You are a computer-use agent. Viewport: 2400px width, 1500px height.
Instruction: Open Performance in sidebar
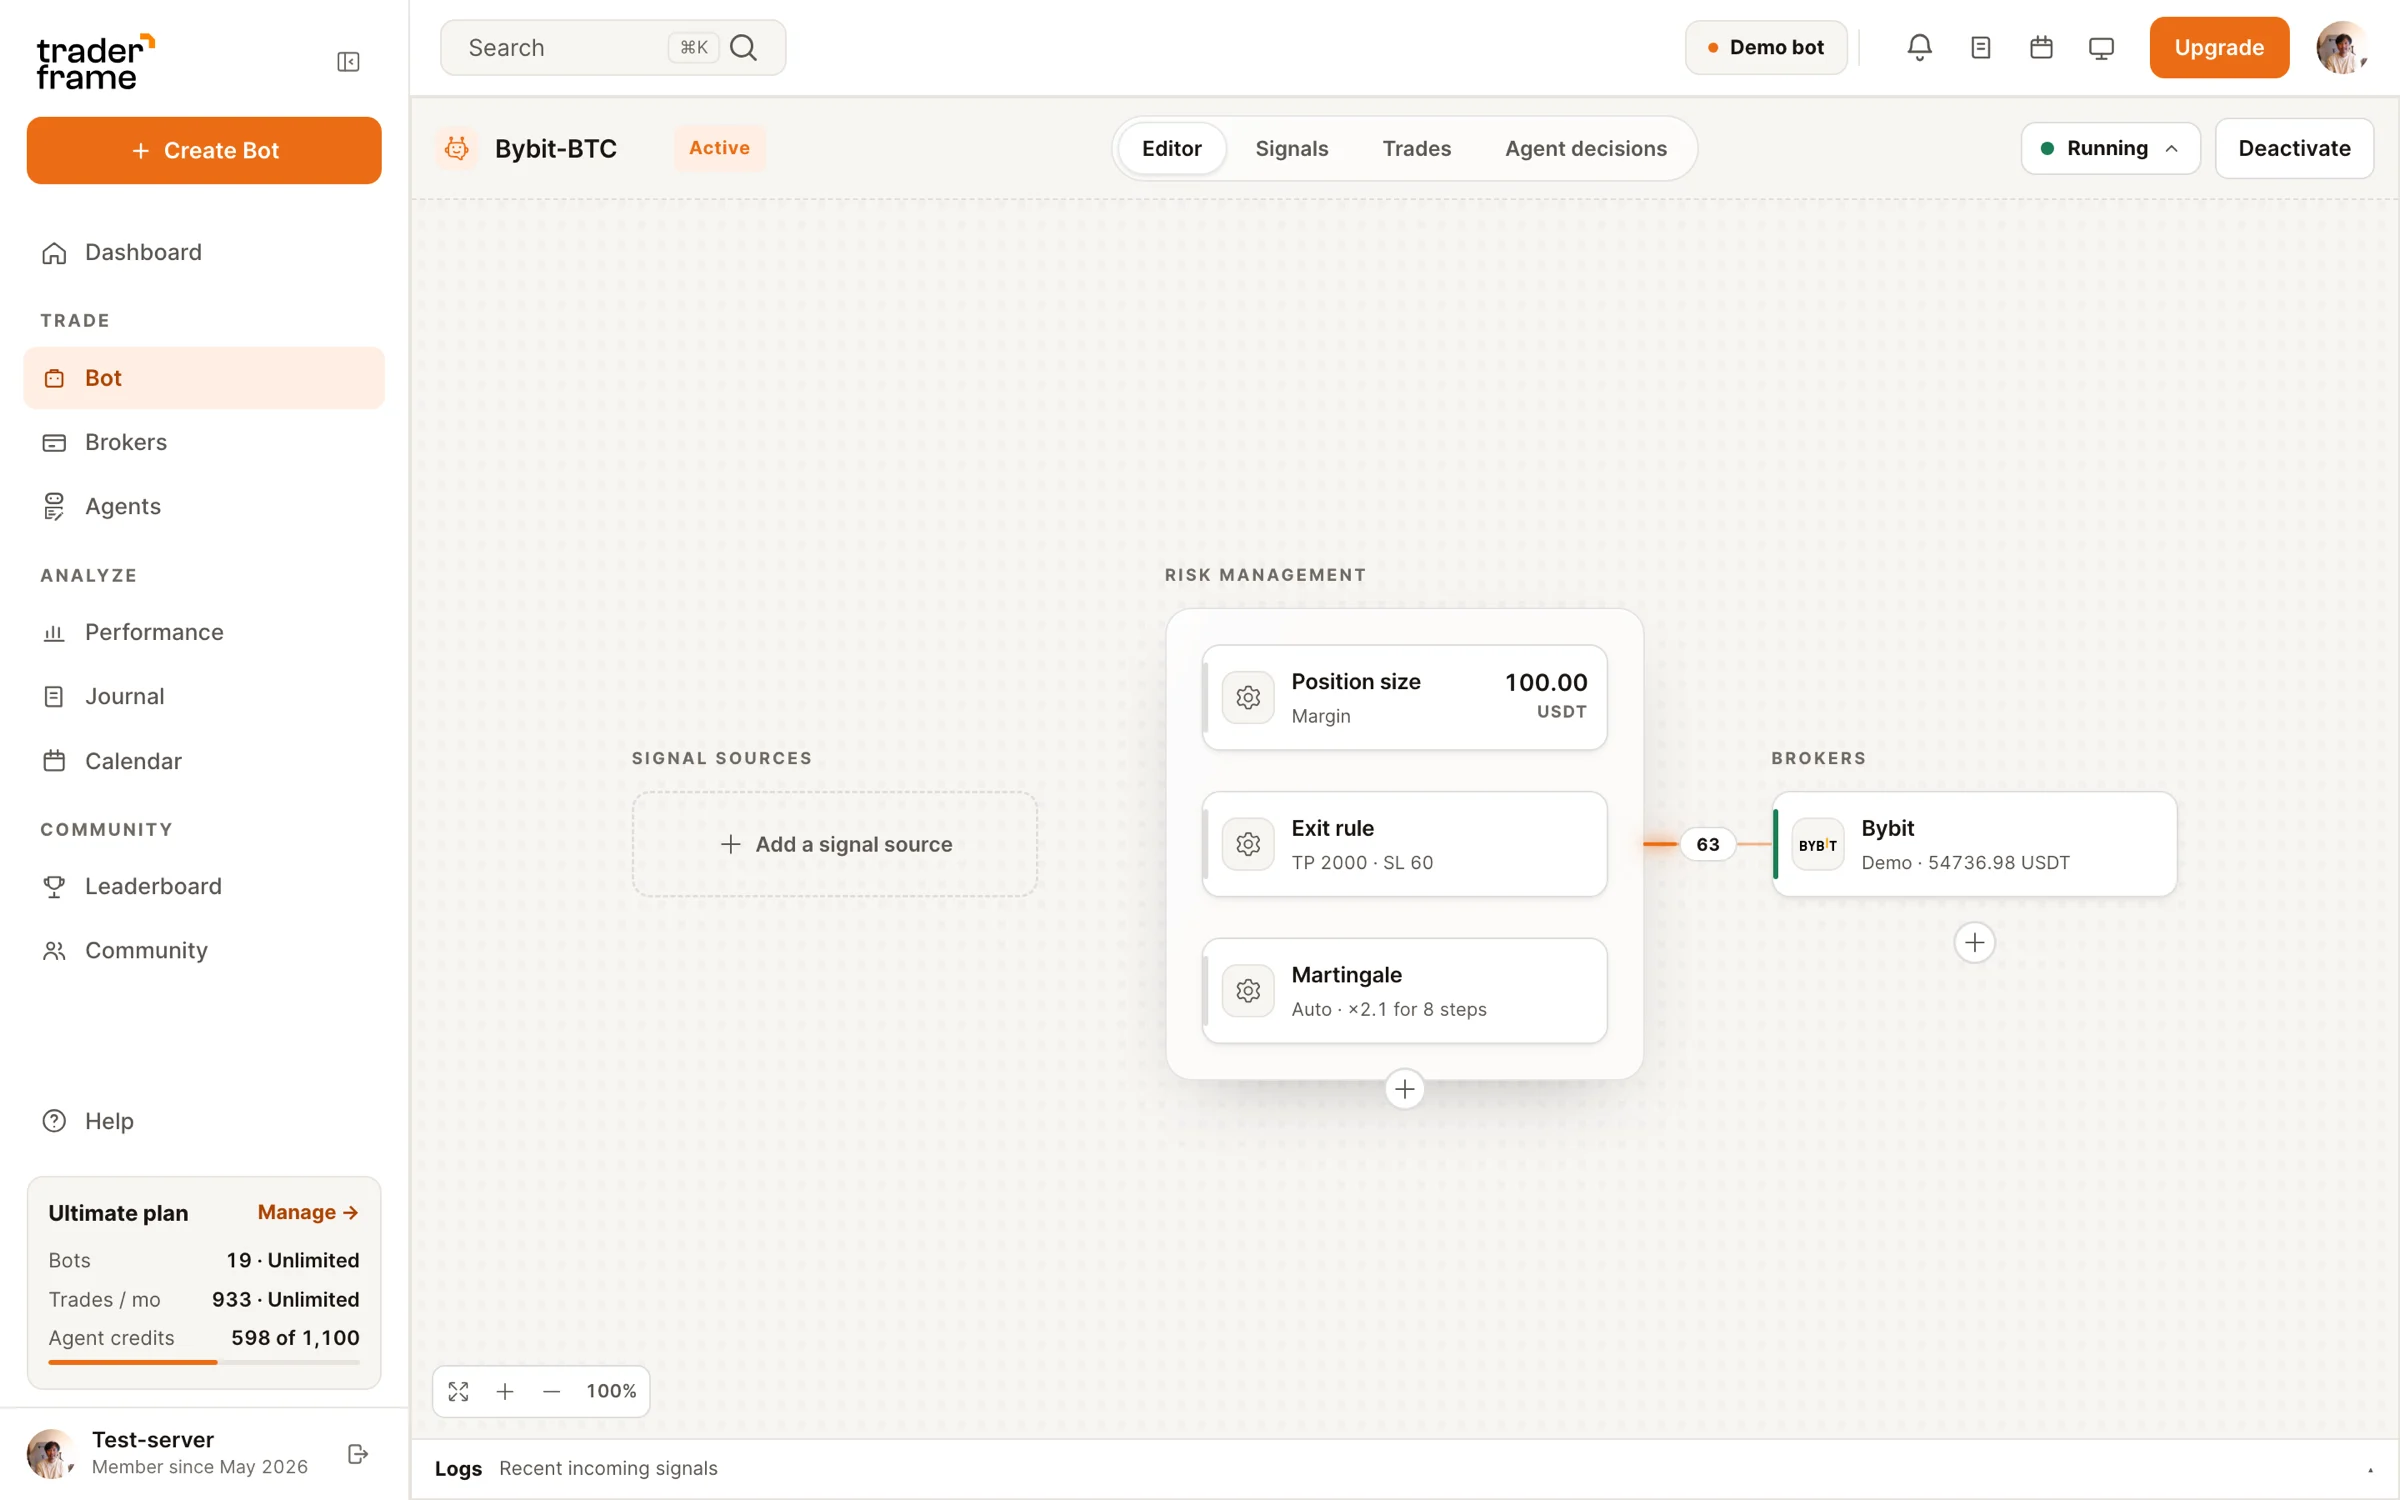pos(204,632)
